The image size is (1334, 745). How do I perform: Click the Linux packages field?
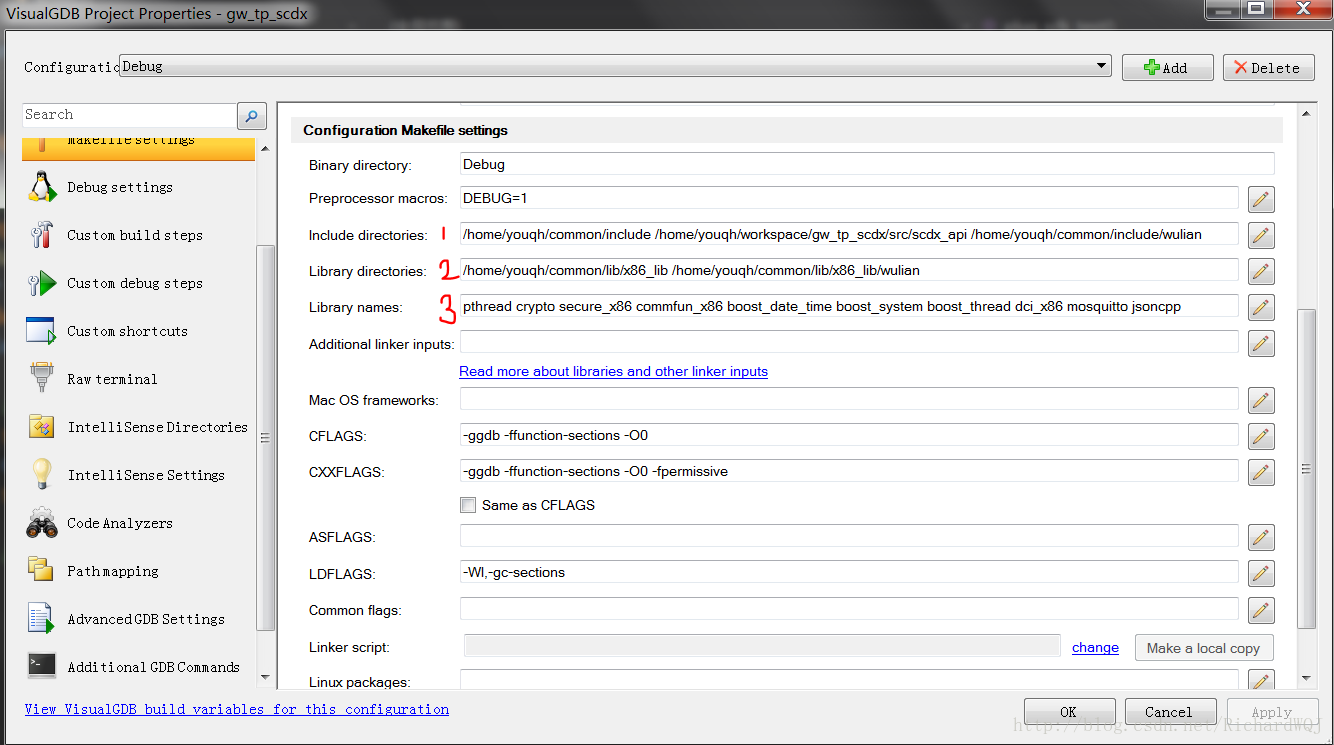pos(849,681)
